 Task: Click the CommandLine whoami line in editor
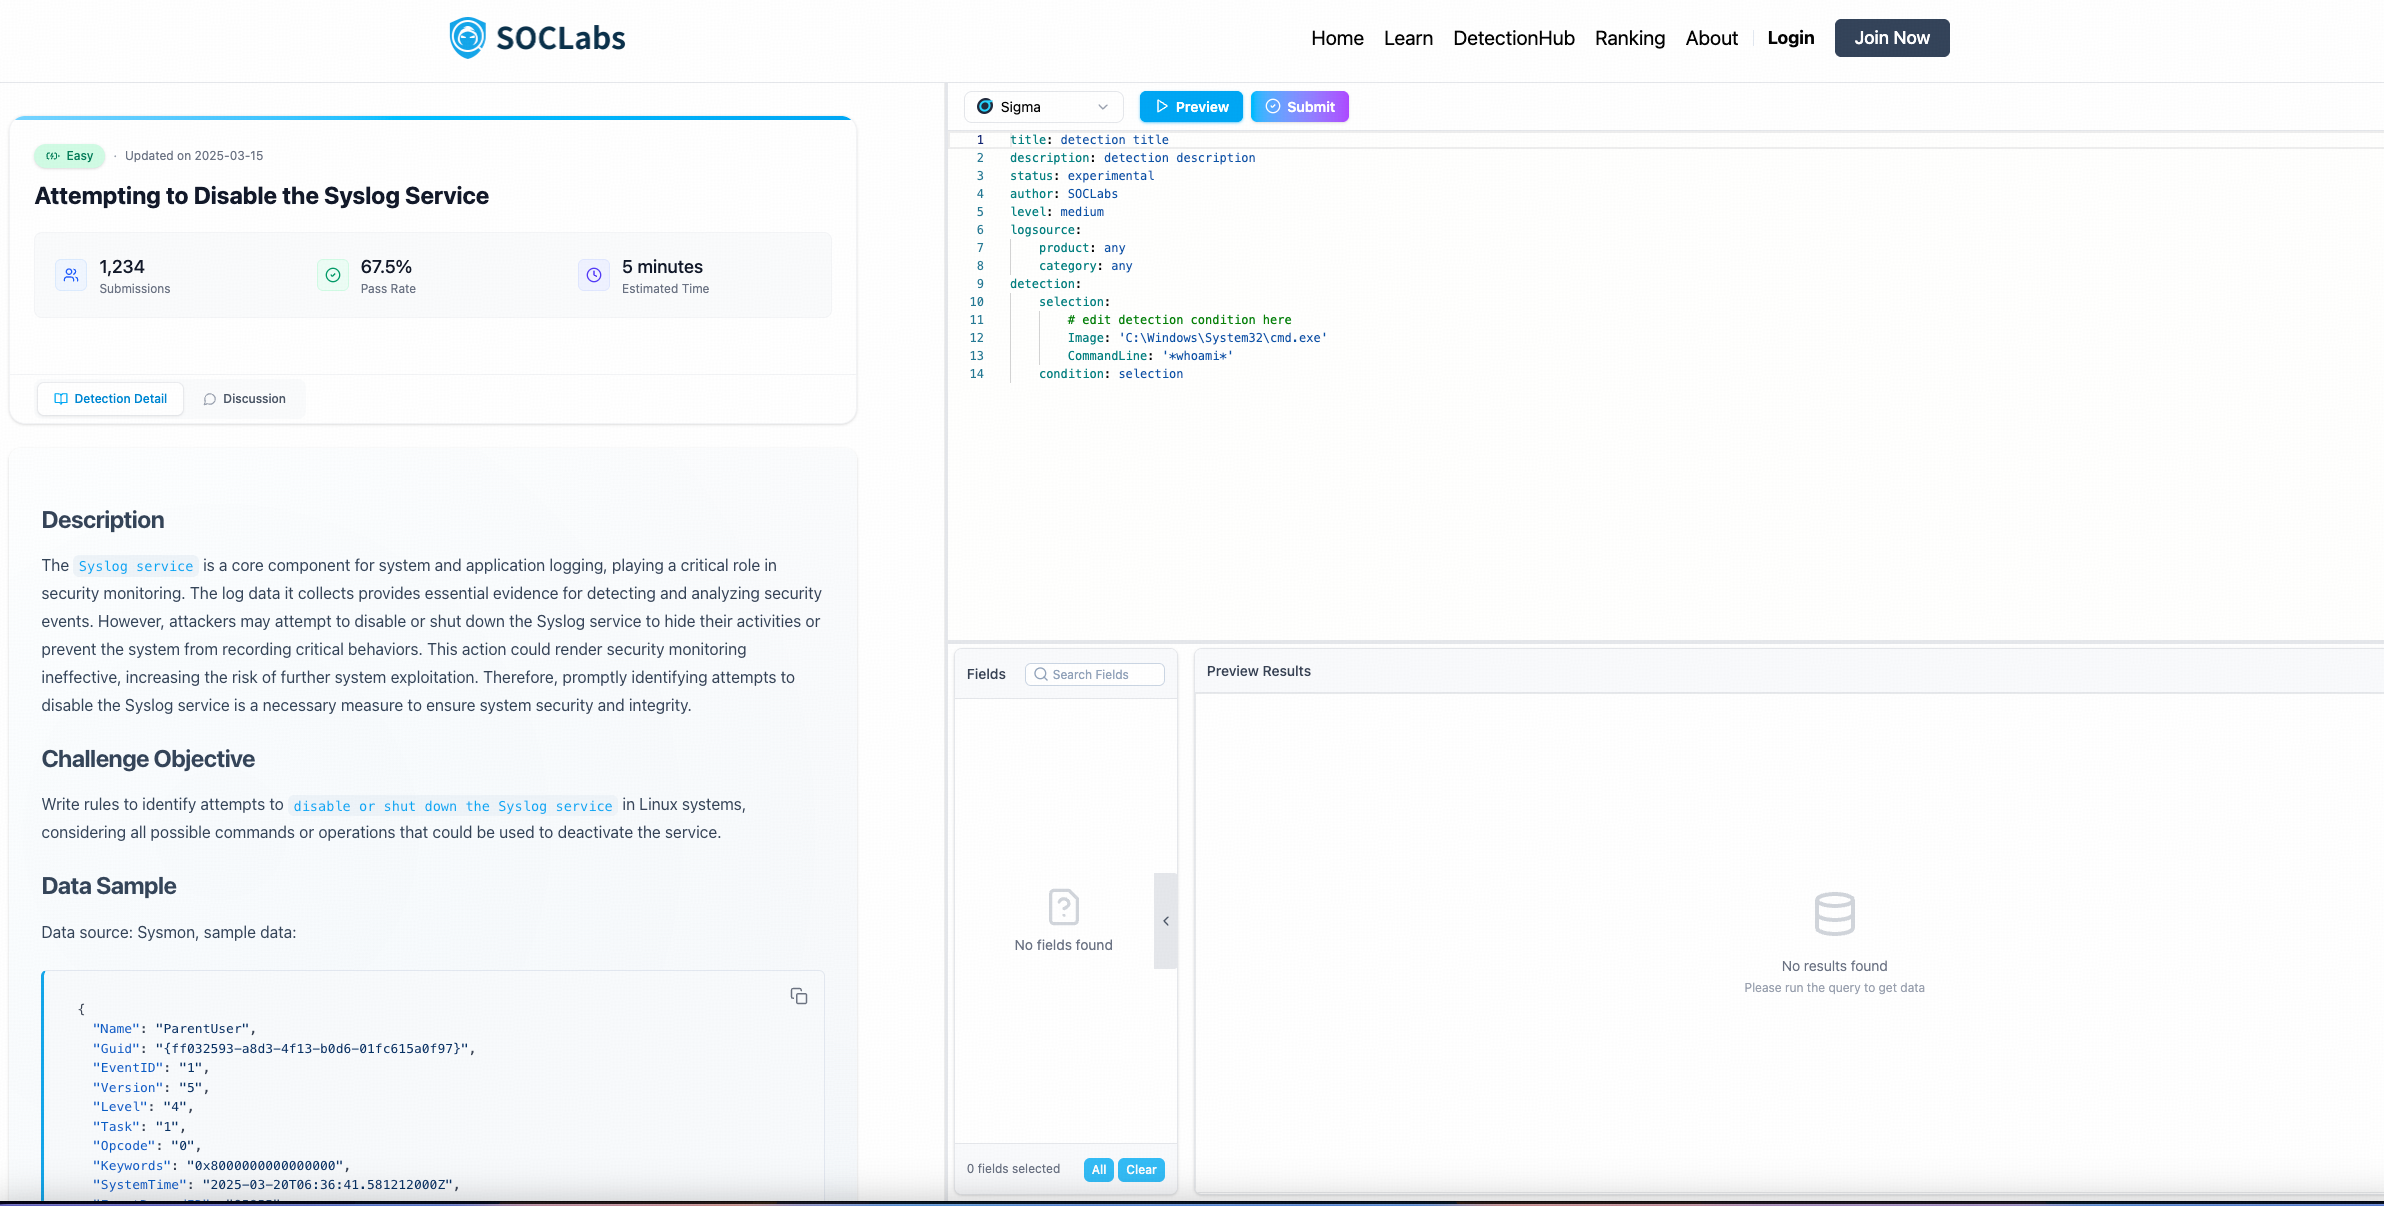click(1150, 356)
